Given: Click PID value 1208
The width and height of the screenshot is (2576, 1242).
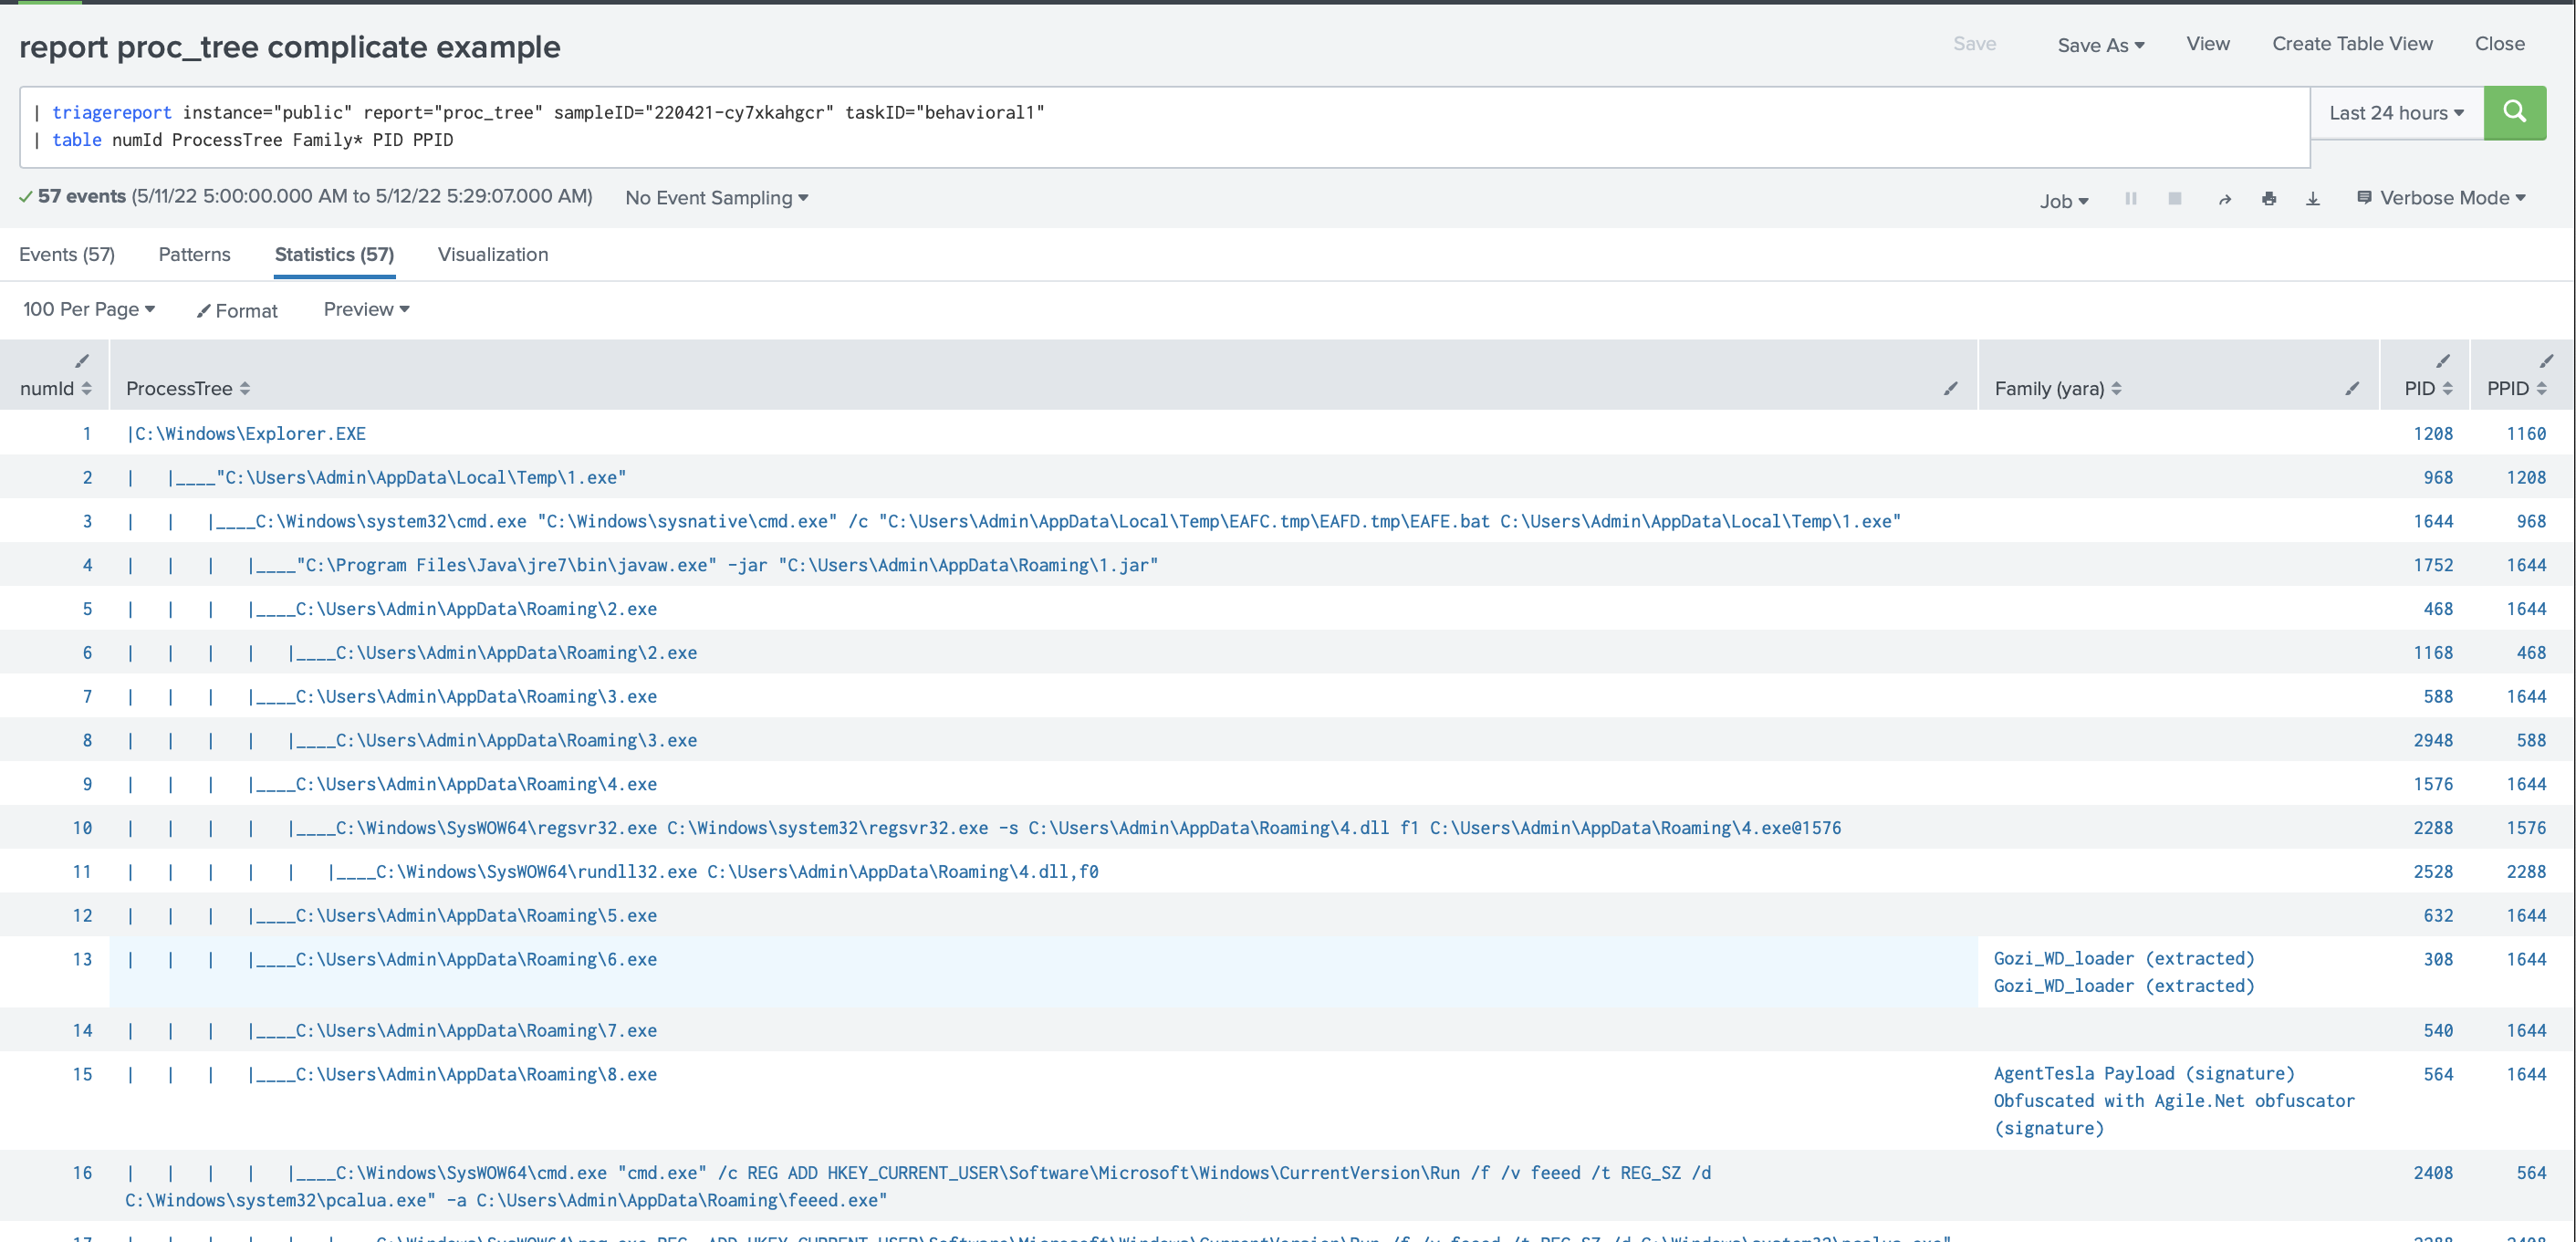Looking at the screenshot, I should pos(2433,433).
